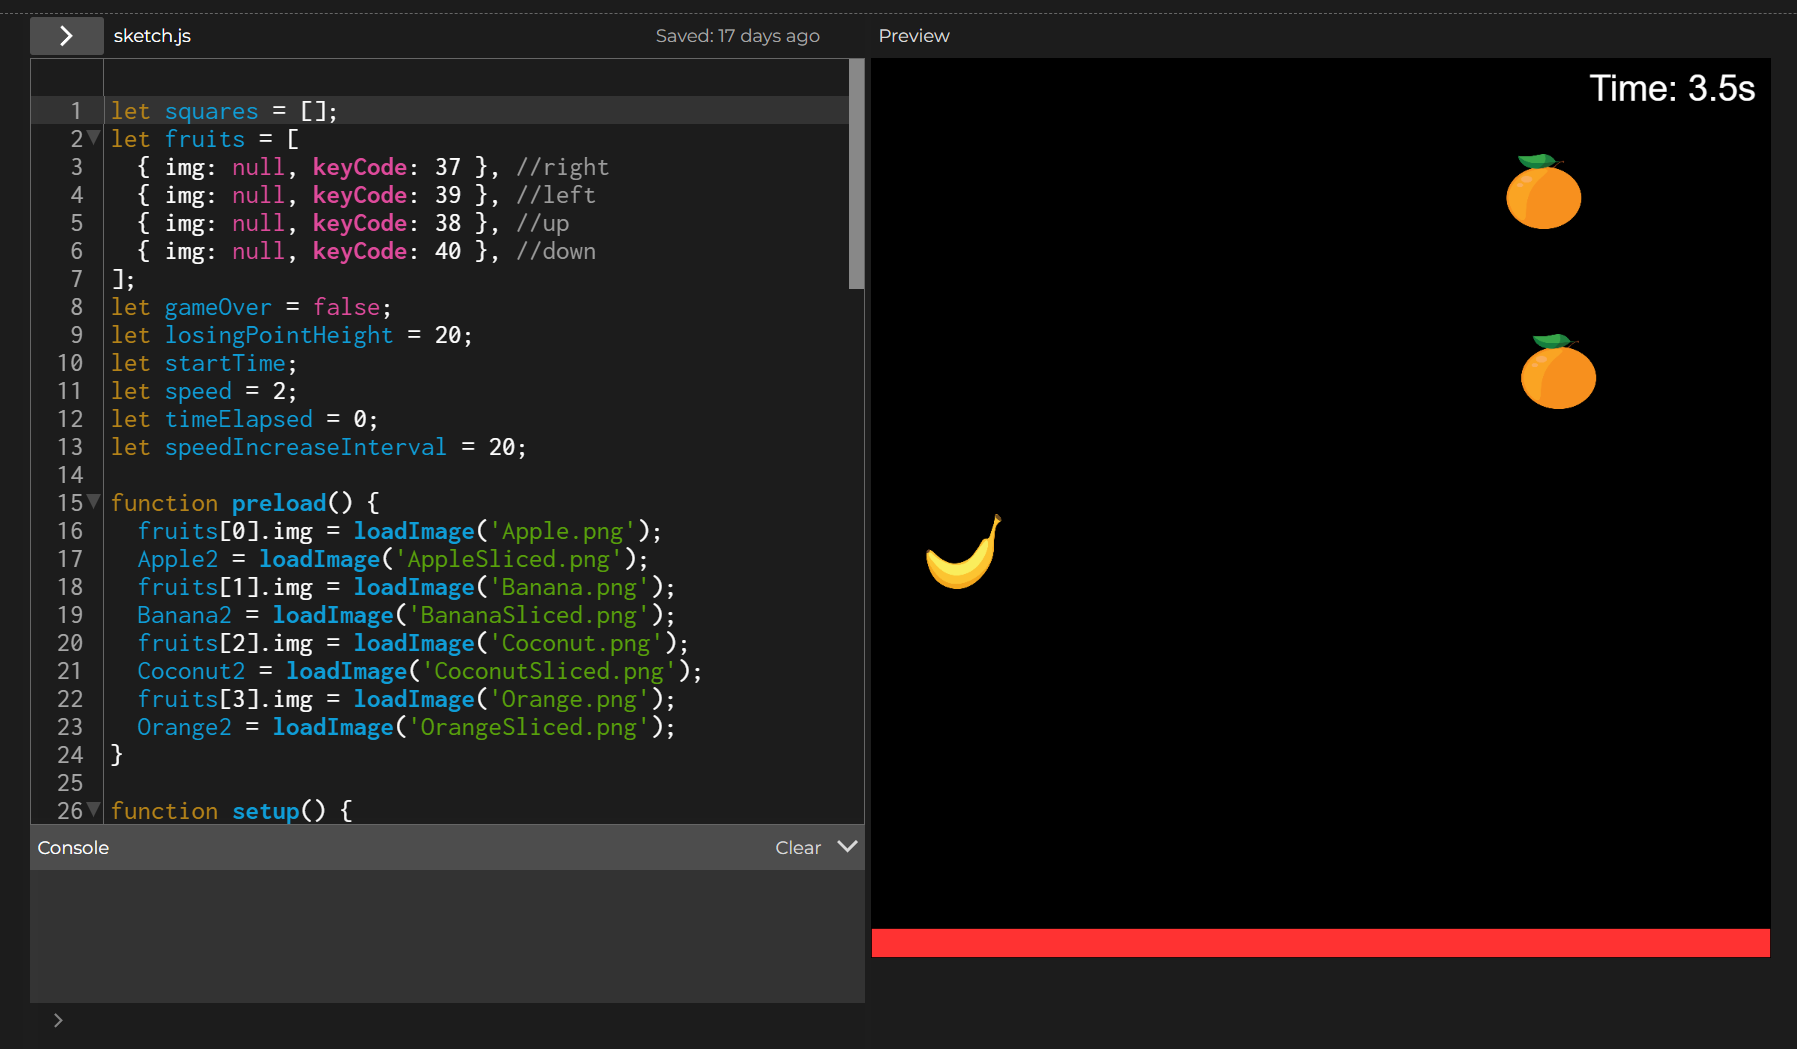Image resolution: width=1797 pixels, height=1049 pixels.
Task: Click the falling banana in the preview
Action: (962, 556)
